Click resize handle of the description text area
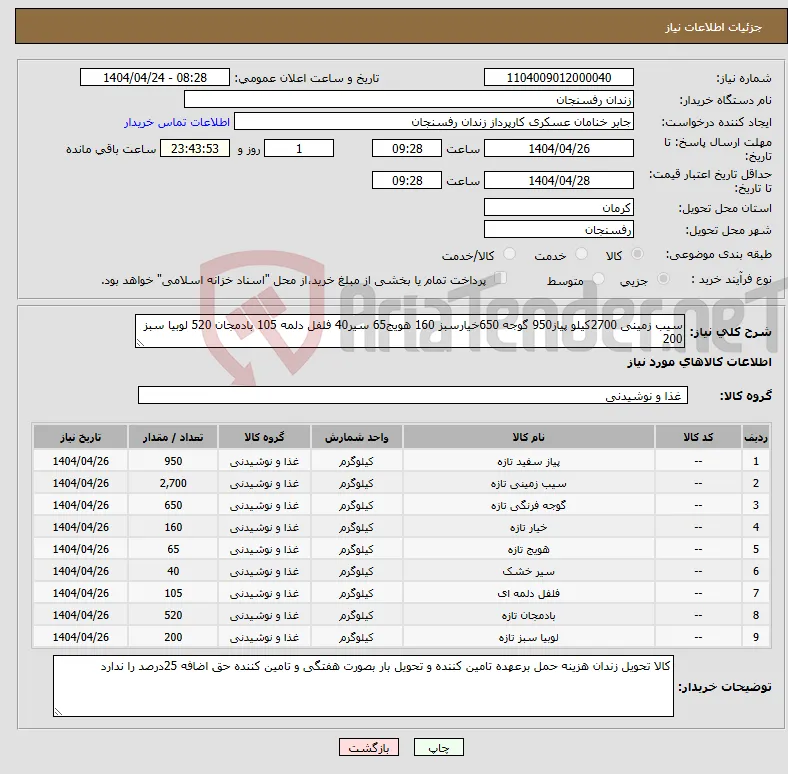The width and height of the screenshot is (788, 774). tap(140, 342)
